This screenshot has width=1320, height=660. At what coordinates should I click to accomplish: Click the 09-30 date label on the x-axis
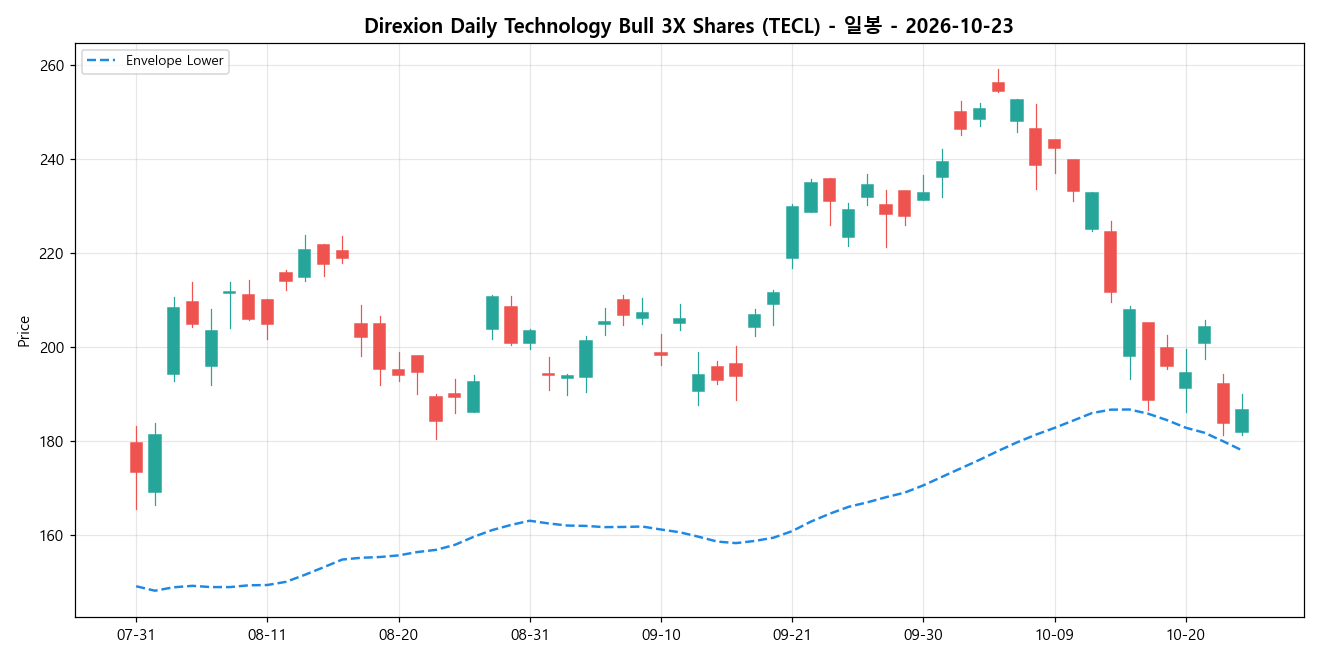pyautogui.click(x=923, y=635)
